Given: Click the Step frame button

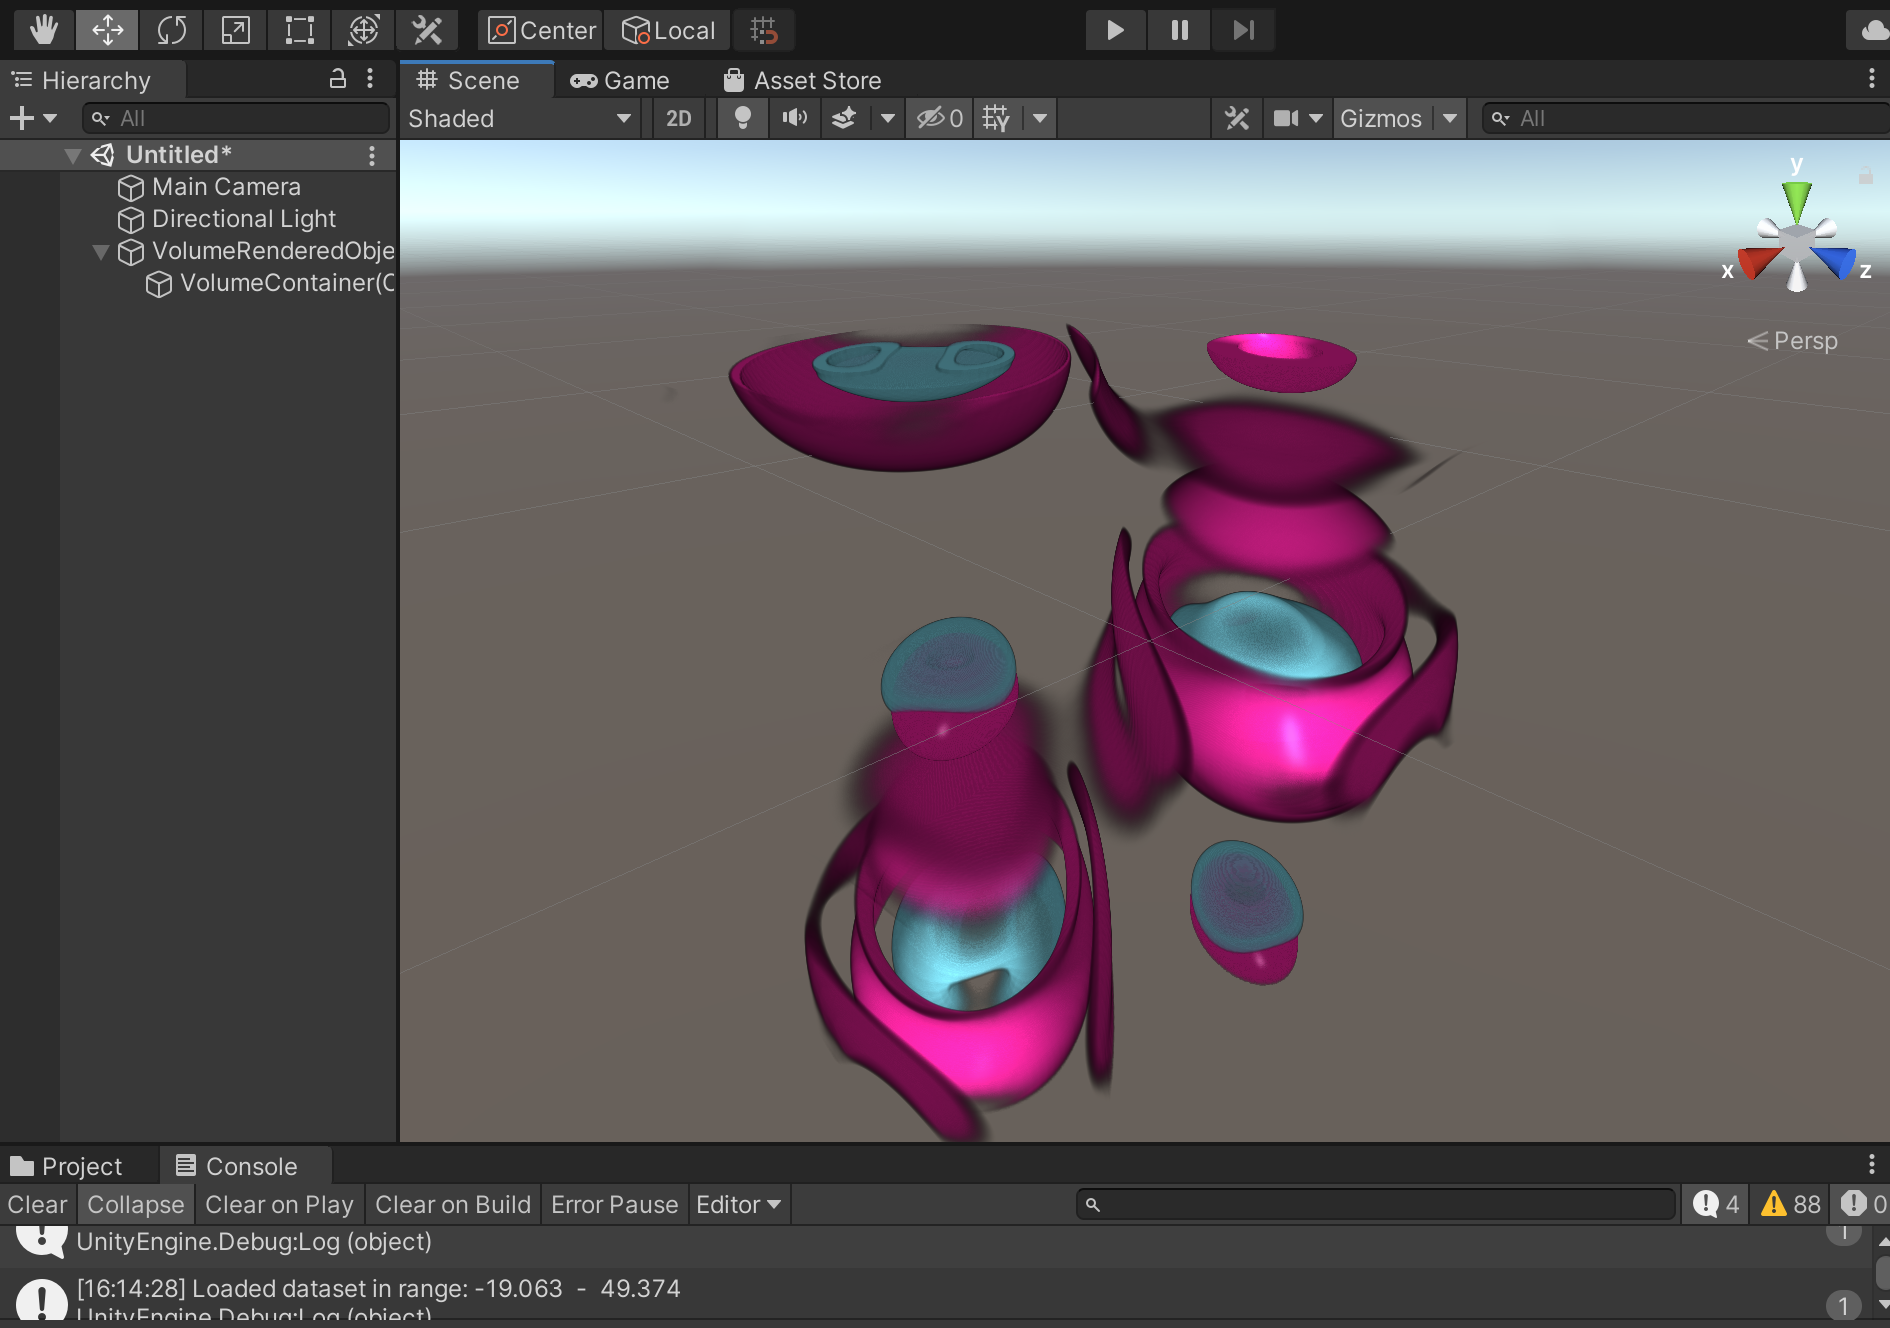Looking at the screenshot, I should [x=1243, y=30].
